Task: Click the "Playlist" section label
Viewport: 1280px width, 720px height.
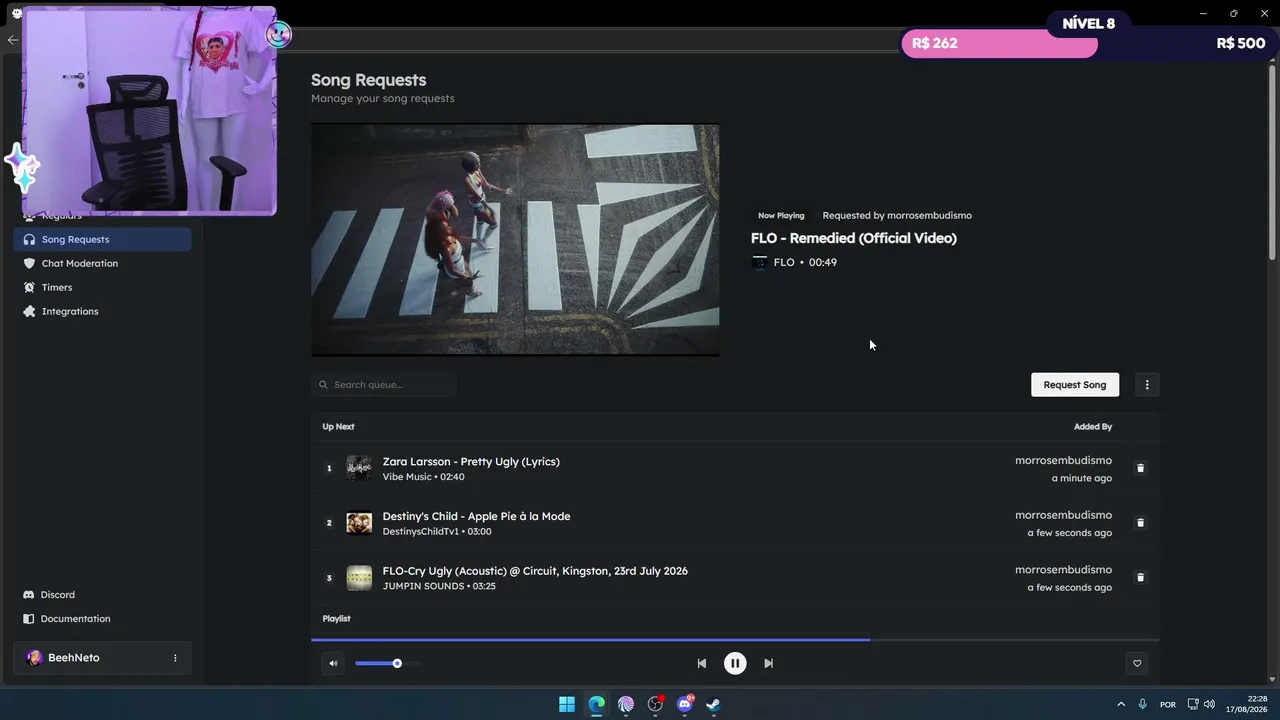Action: point(336,619)
